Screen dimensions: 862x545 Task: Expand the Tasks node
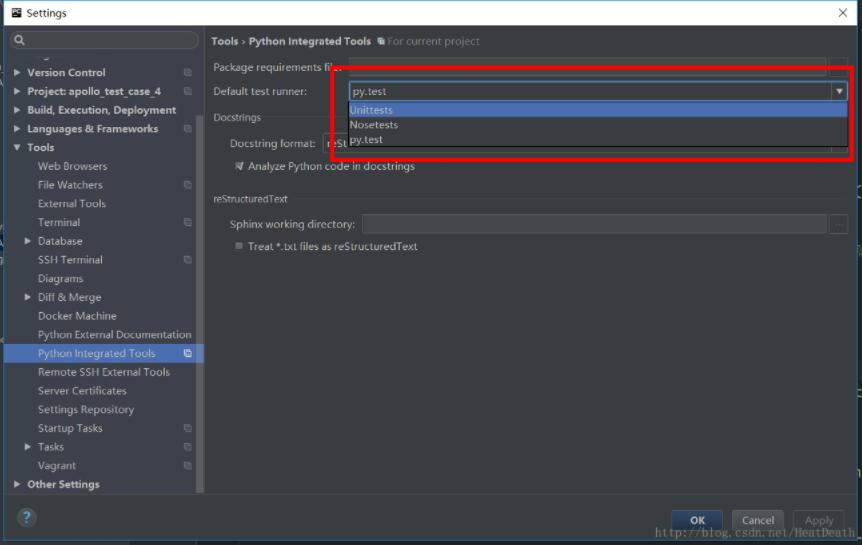27,447
